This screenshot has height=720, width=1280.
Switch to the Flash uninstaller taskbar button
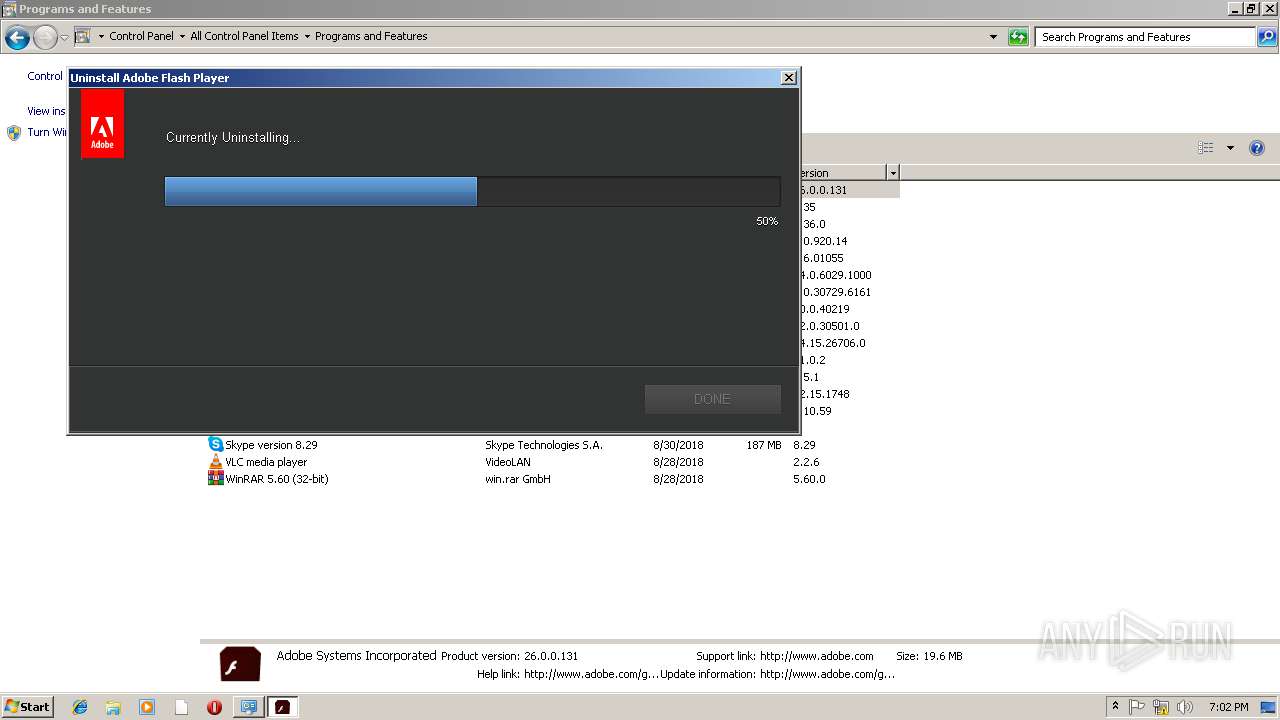282,707
